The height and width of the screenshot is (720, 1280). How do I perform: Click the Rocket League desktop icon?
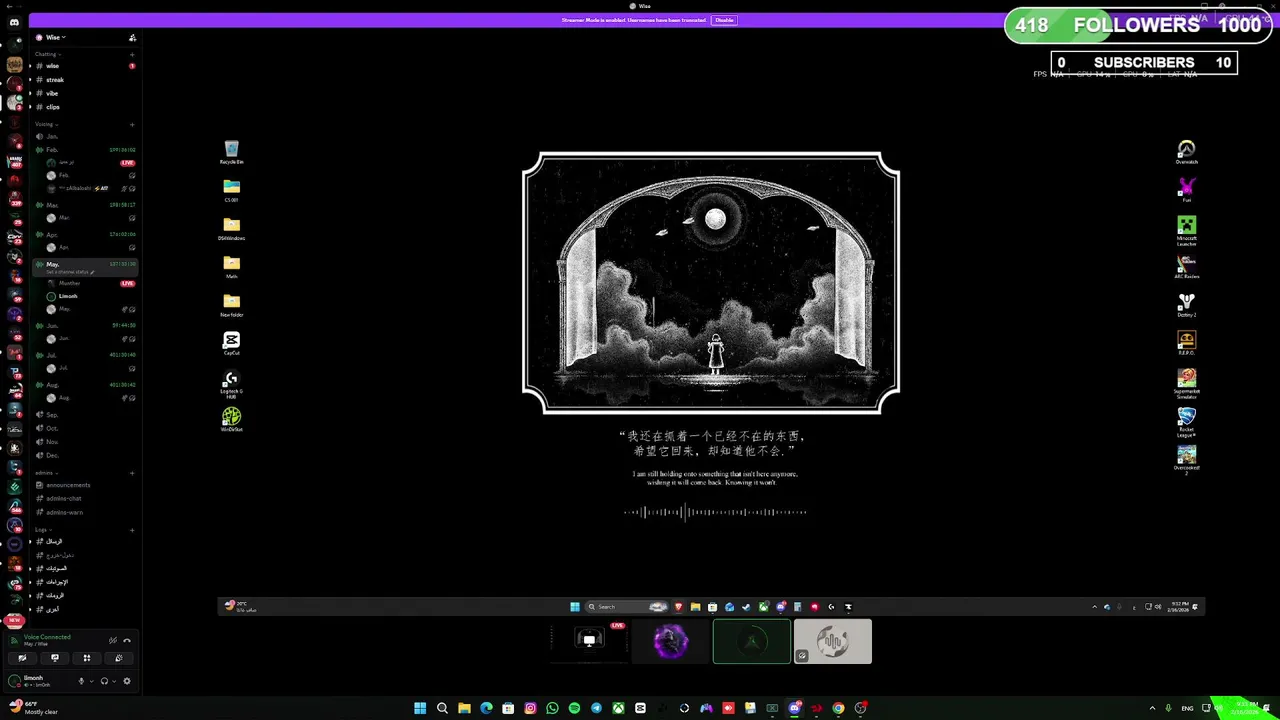(x=1186, y=422)
